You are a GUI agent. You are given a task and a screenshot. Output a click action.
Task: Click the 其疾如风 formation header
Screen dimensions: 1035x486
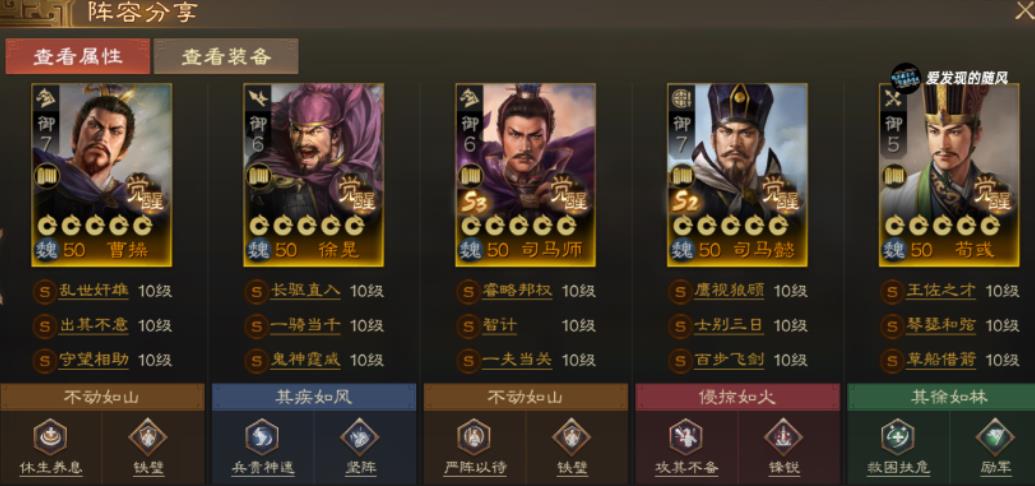point(314,397)
